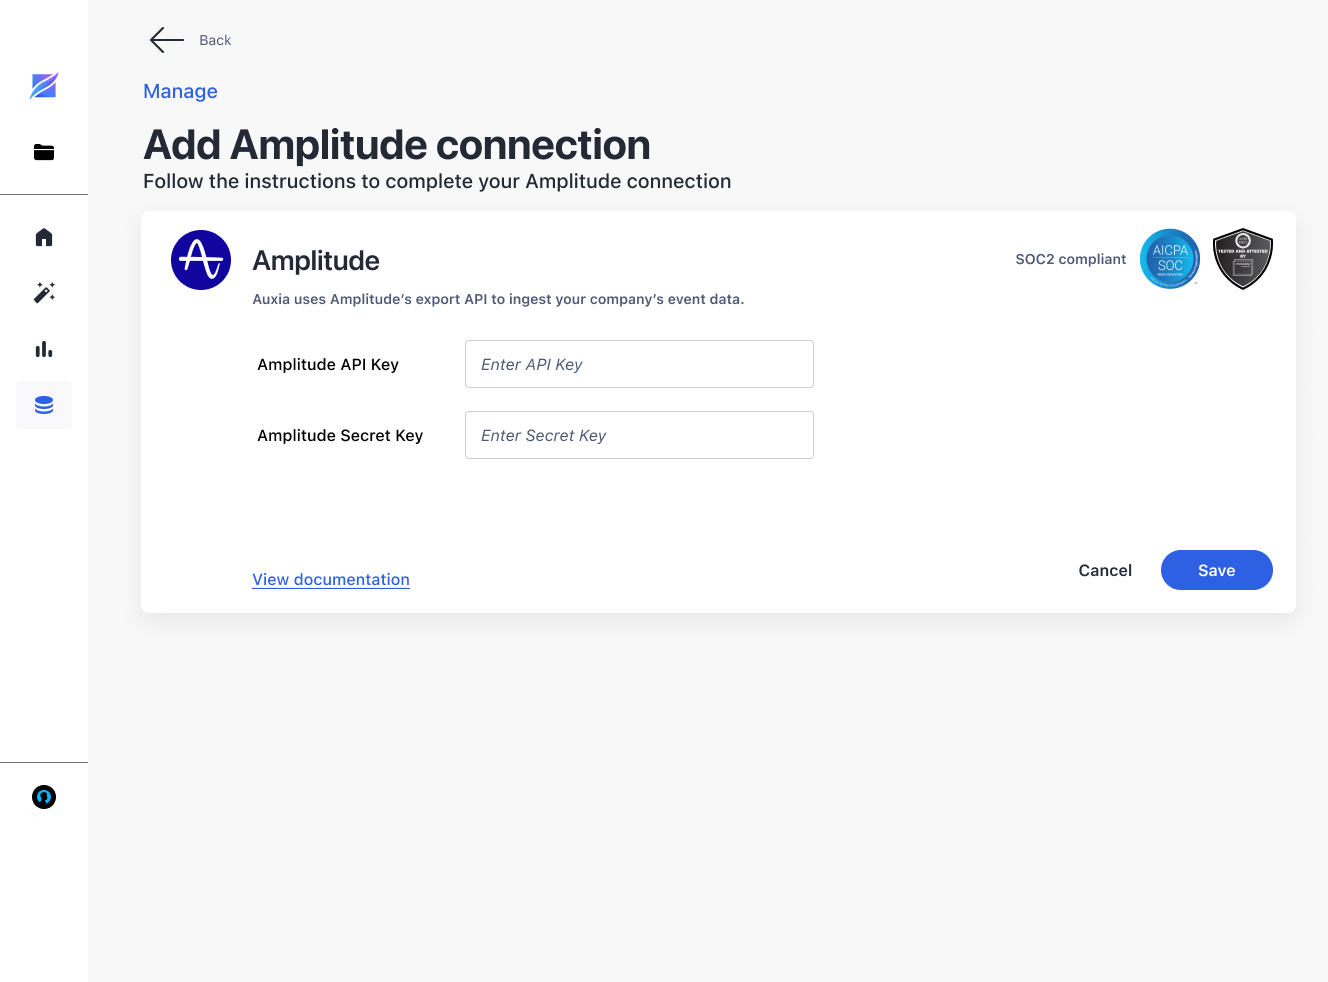The width and height of the screenshot is (1328, 982).
Task: Open the magic wand tool in sidebar
Action: point(44,292)
